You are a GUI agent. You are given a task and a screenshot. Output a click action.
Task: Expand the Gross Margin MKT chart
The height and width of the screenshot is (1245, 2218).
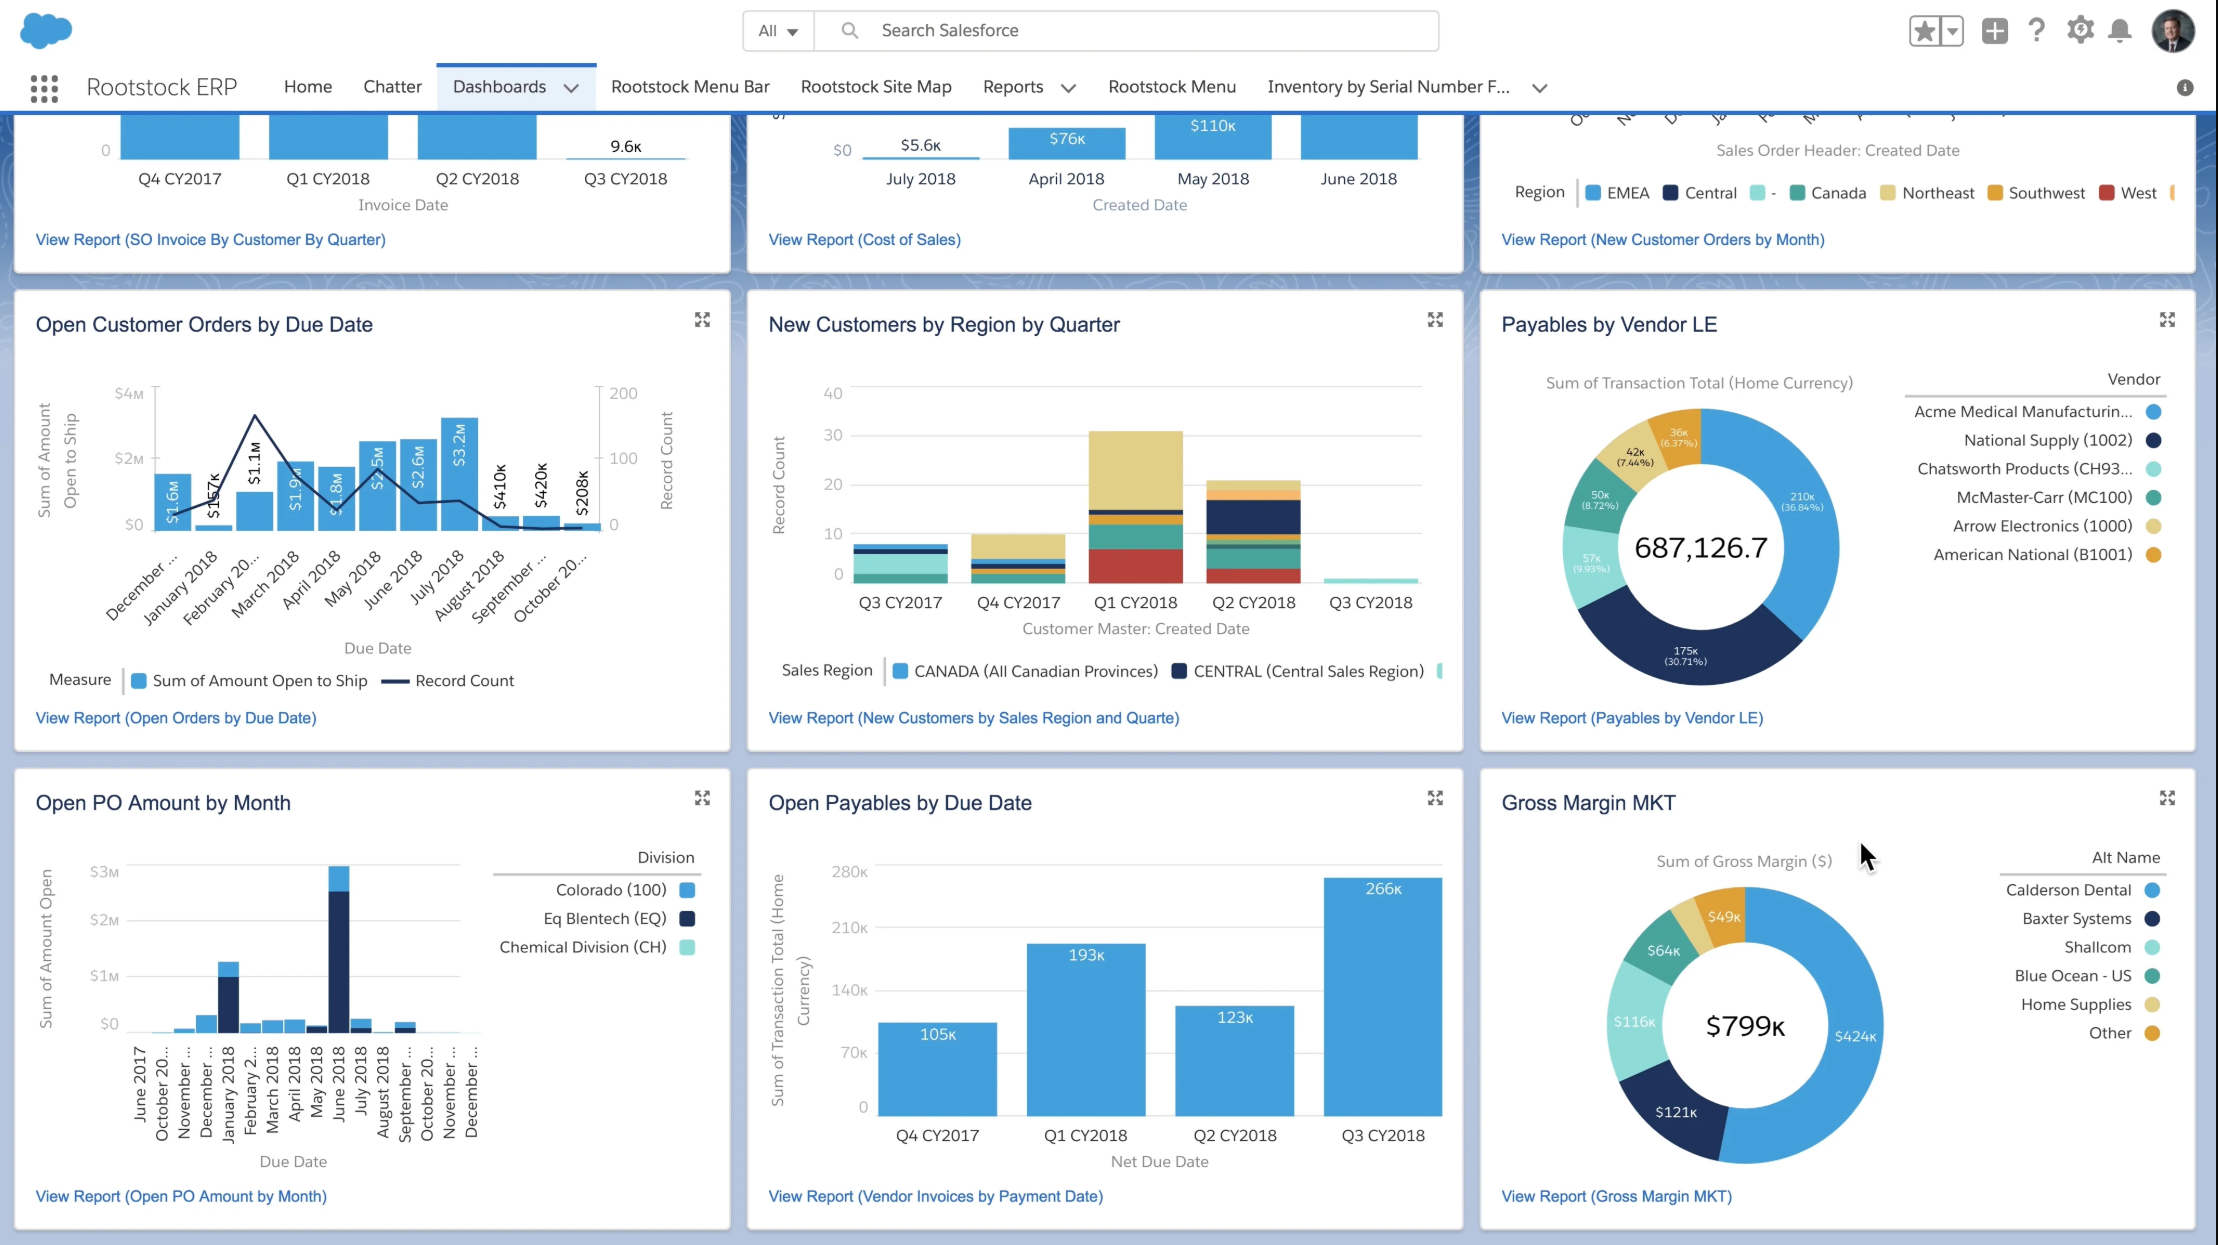2168,798
